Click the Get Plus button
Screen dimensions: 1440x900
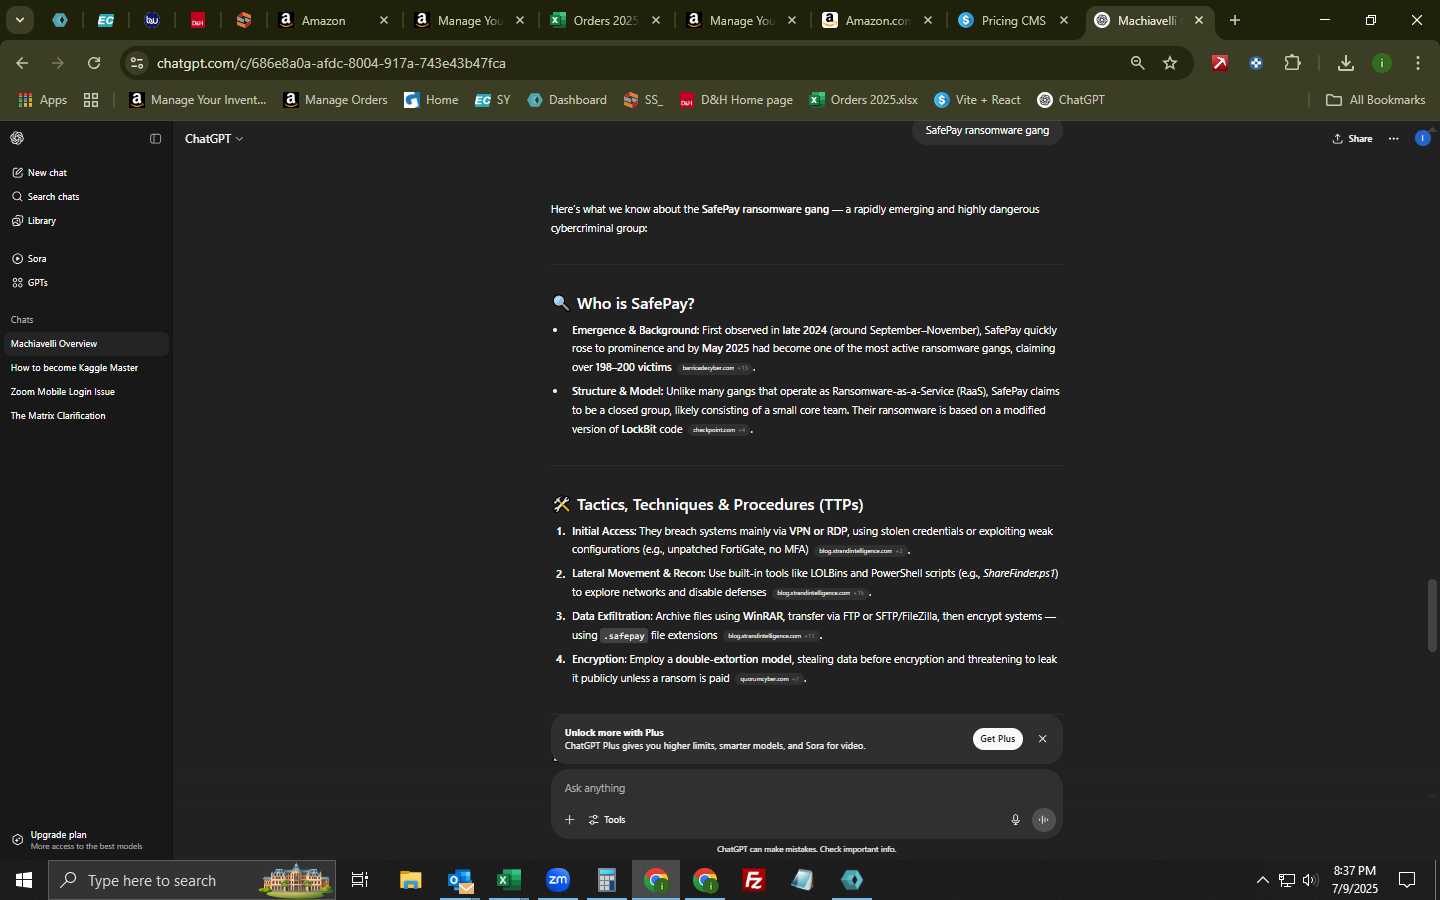pyautogui.click(x=997, y=739)
